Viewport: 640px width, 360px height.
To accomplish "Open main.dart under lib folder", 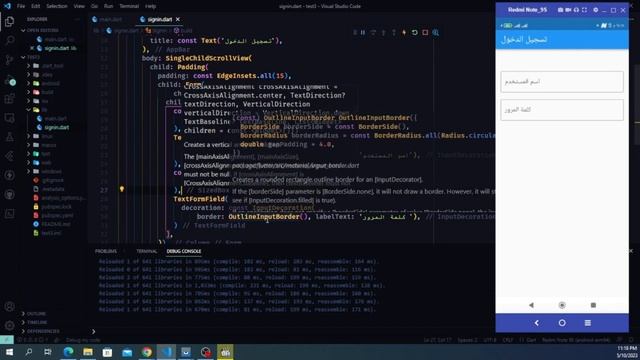I will [56, 118].
